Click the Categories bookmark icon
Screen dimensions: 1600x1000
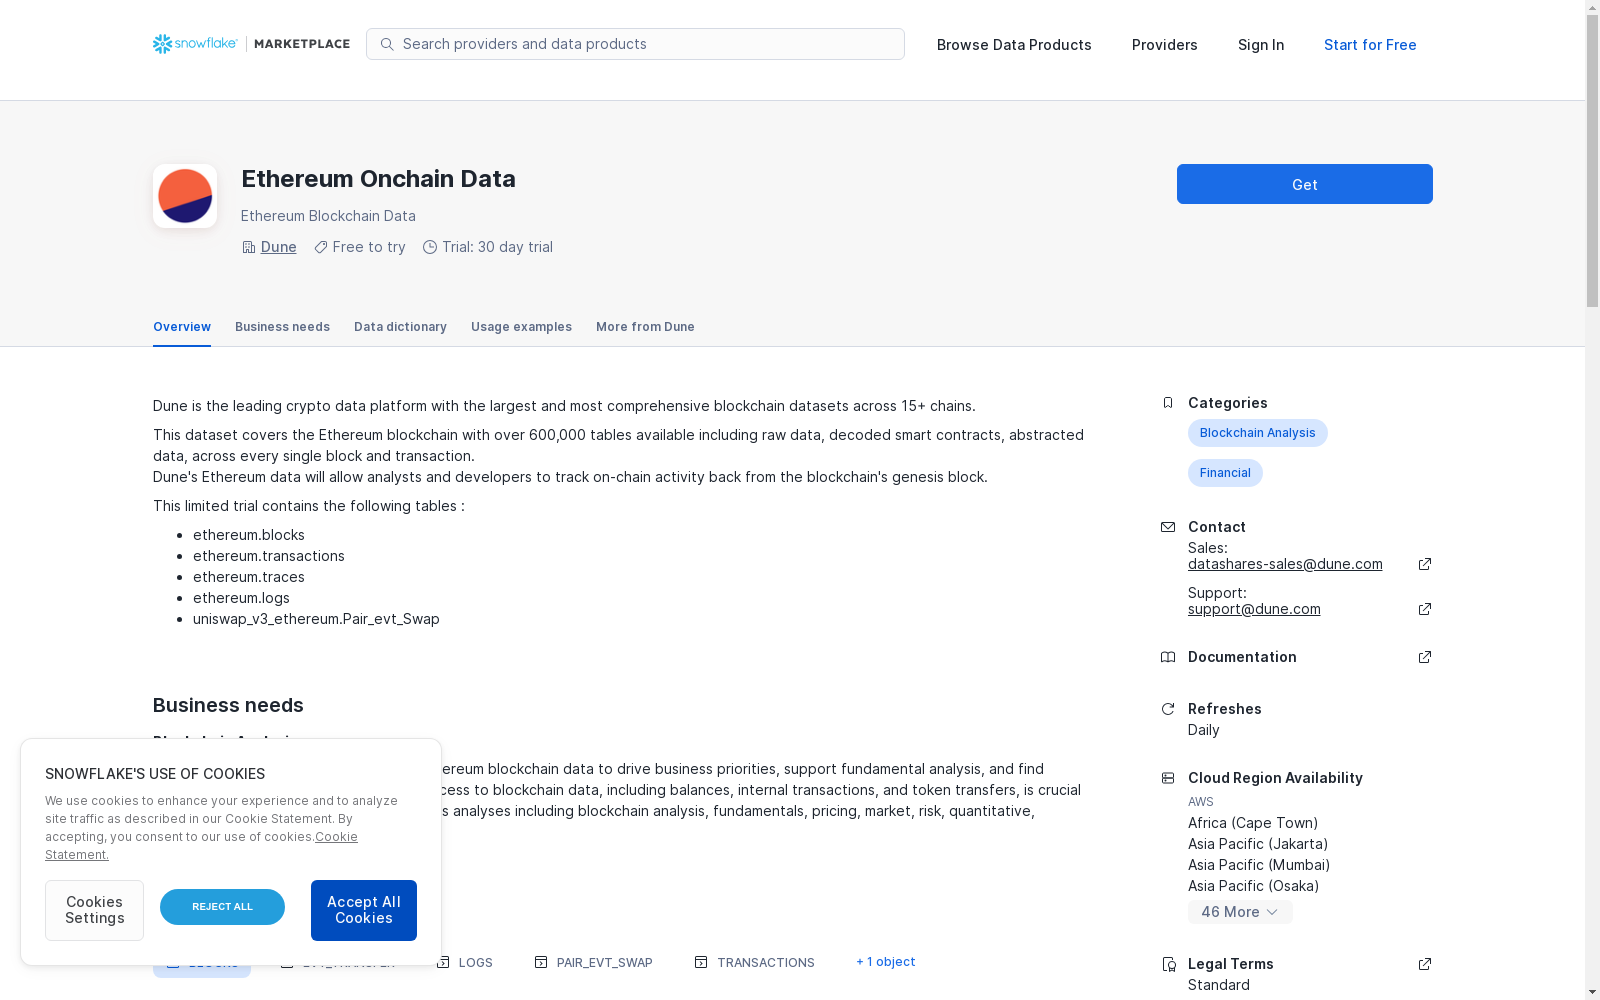tap(1167, 403)
